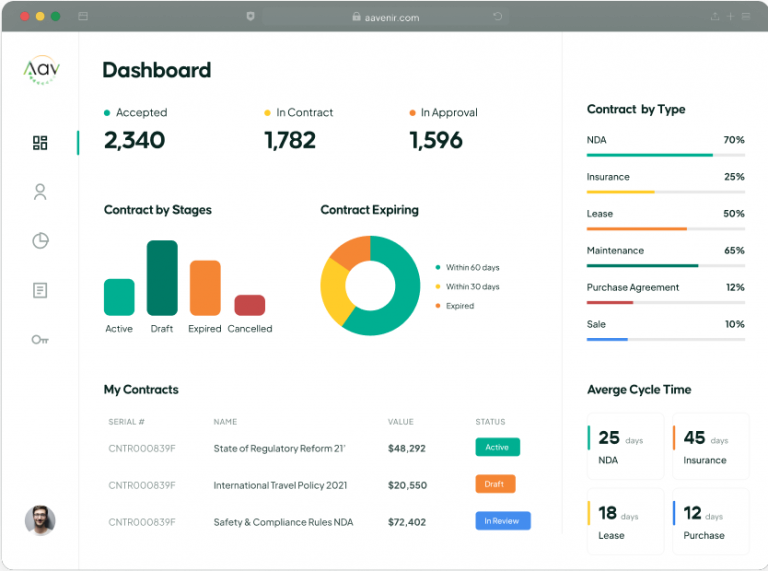Open the dashboard grid icon in sidebar
This screenshot has width=768, height=571.
(x=40, y=143)
